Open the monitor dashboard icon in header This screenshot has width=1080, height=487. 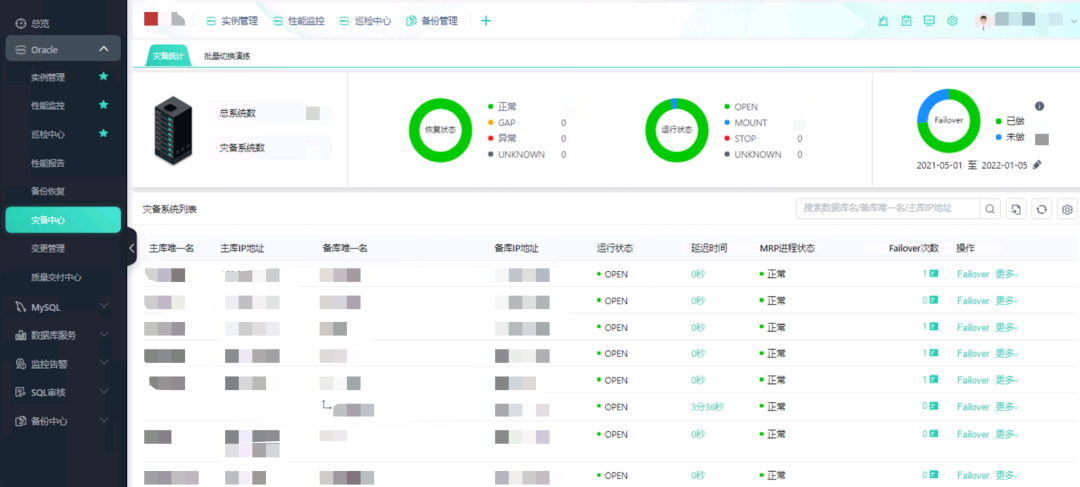pyautogui.click(x=929, y=21)
